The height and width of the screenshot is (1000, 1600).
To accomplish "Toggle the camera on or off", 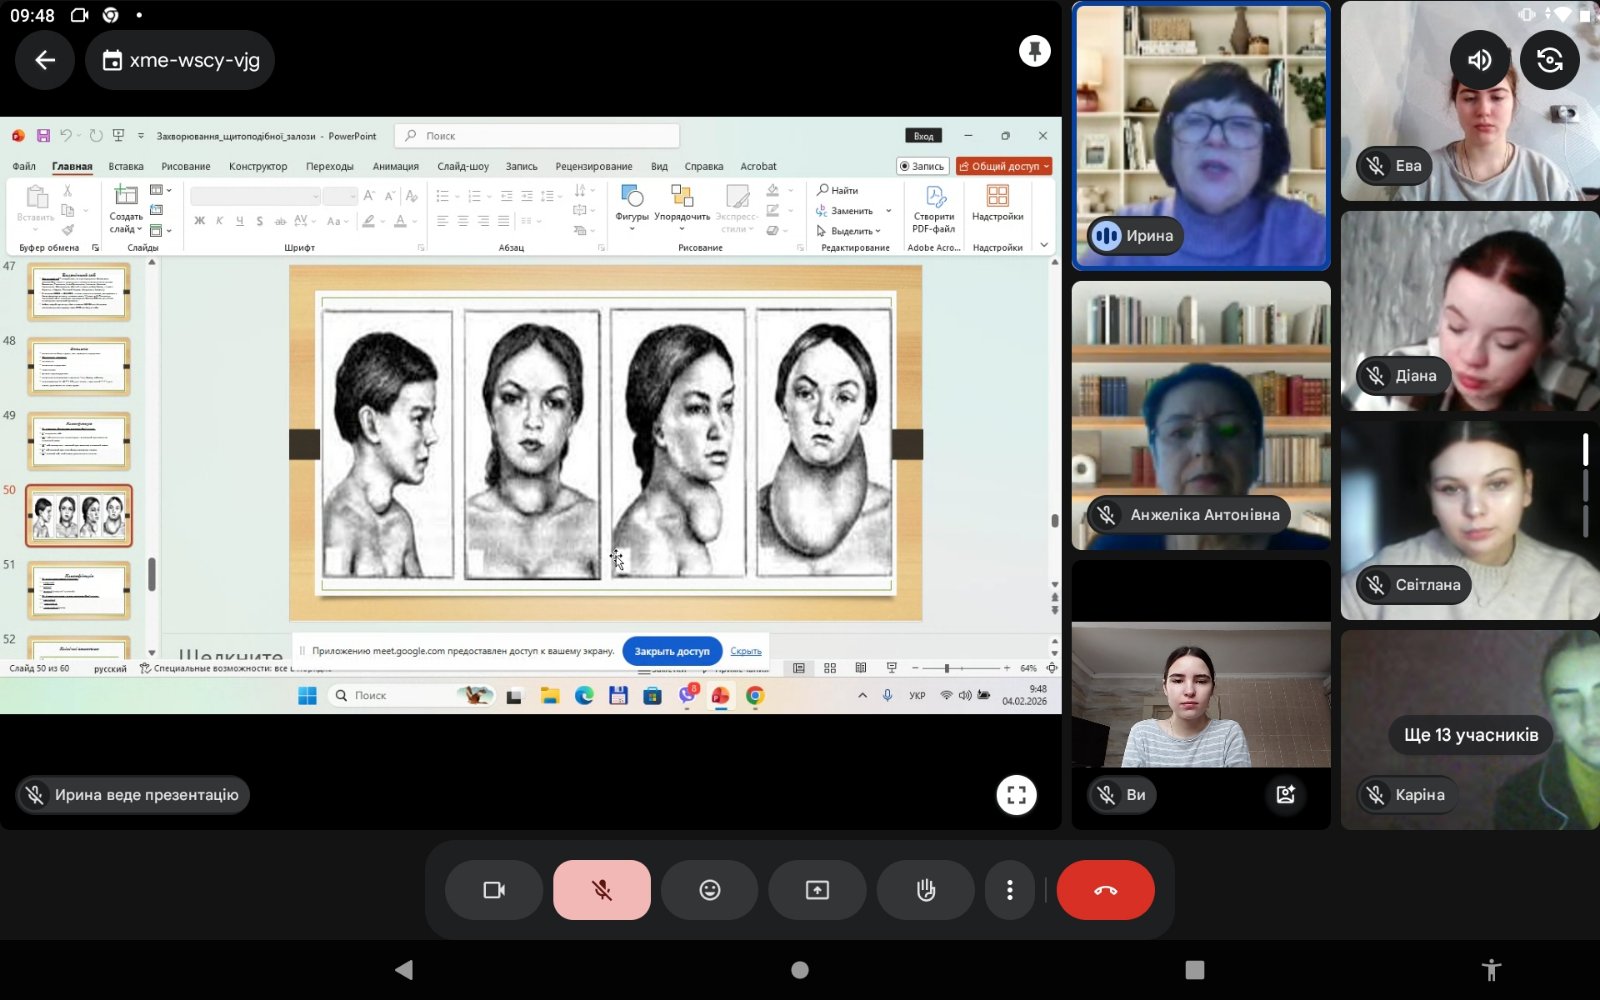I will (x=494, y=890).
